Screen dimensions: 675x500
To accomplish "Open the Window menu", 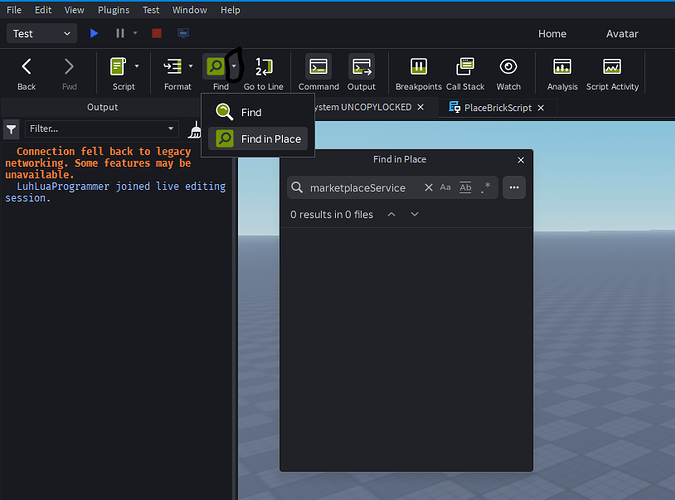I will (x=189, y=10).
